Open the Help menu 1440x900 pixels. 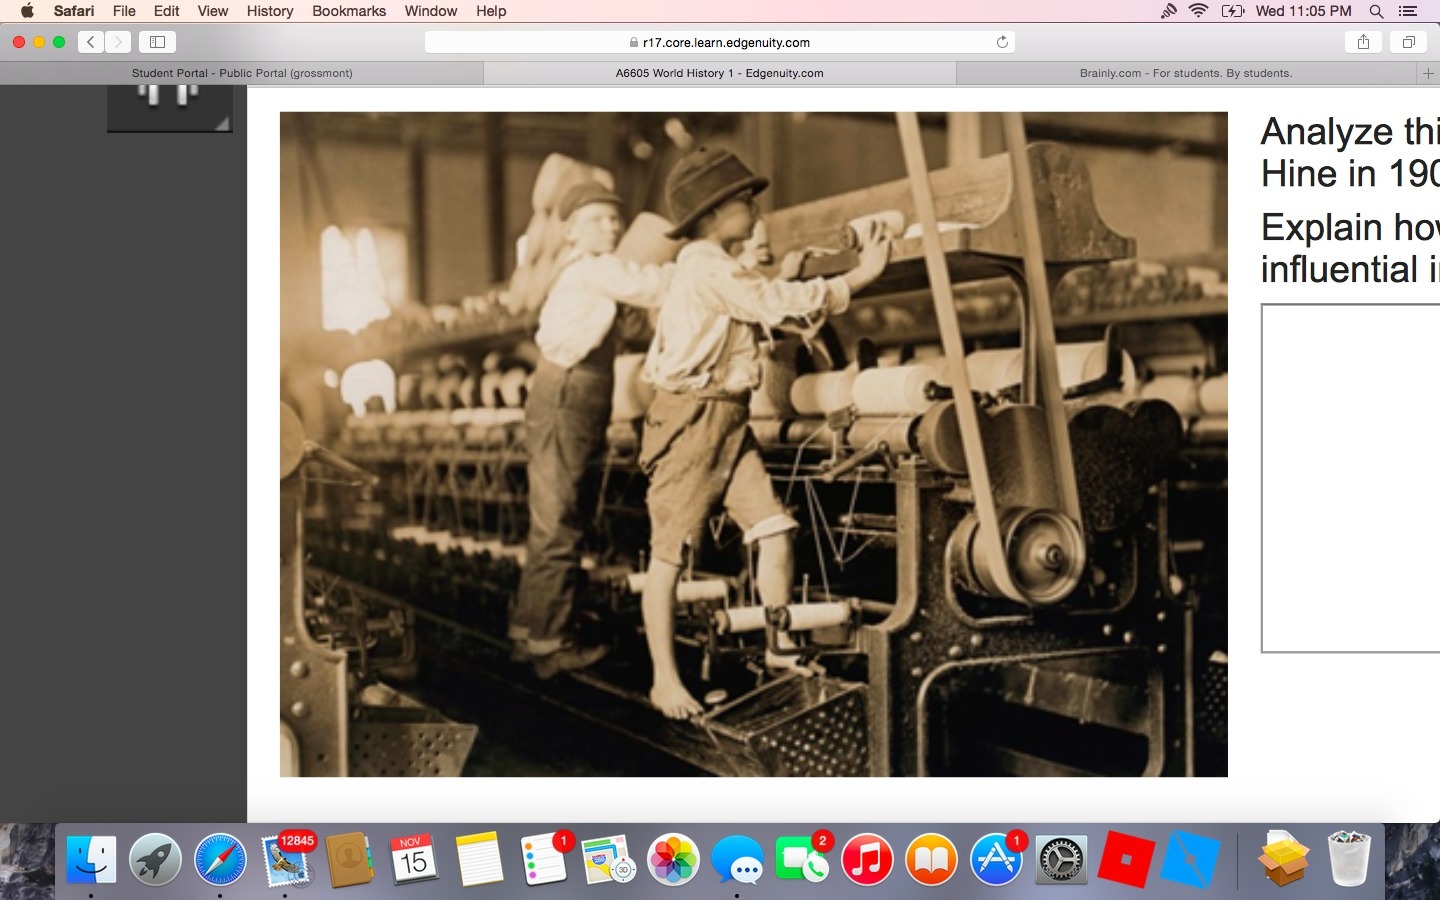[x=491, y=11]
